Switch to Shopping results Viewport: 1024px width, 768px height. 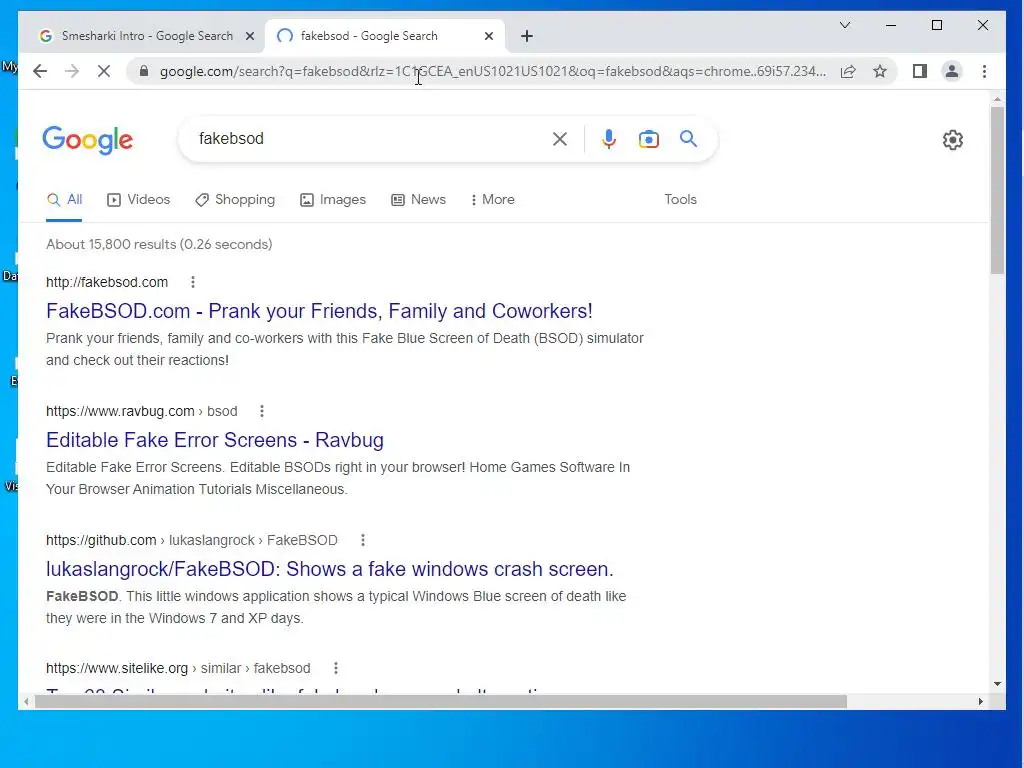click(x=235, y=199)
